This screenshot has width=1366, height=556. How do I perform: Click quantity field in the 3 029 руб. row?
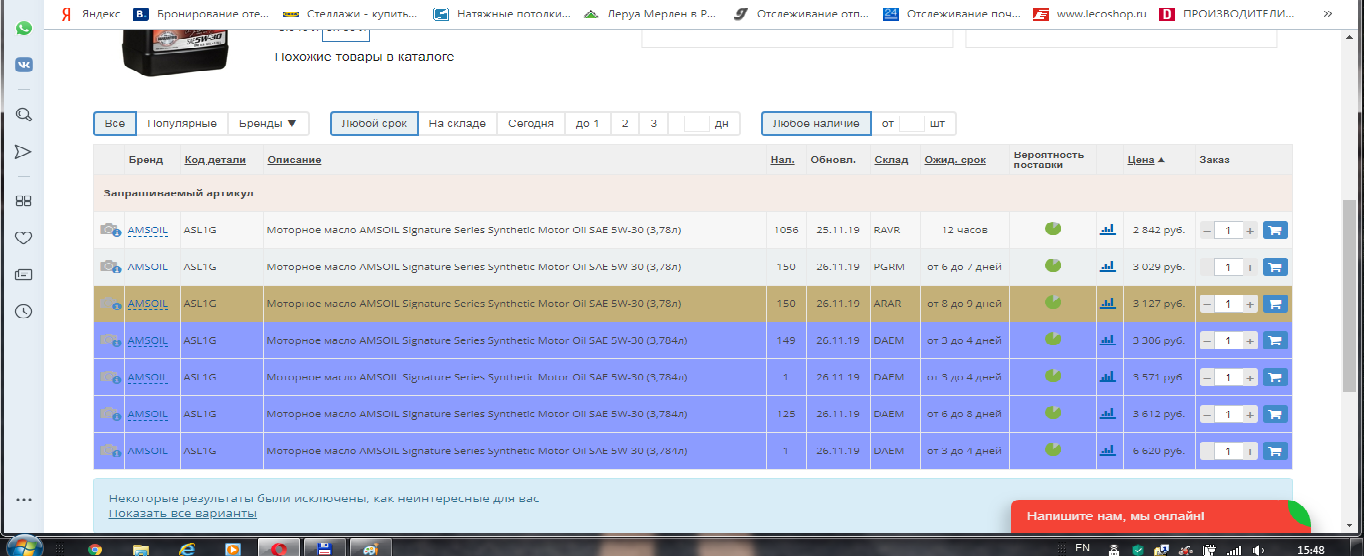point(1229,267)
